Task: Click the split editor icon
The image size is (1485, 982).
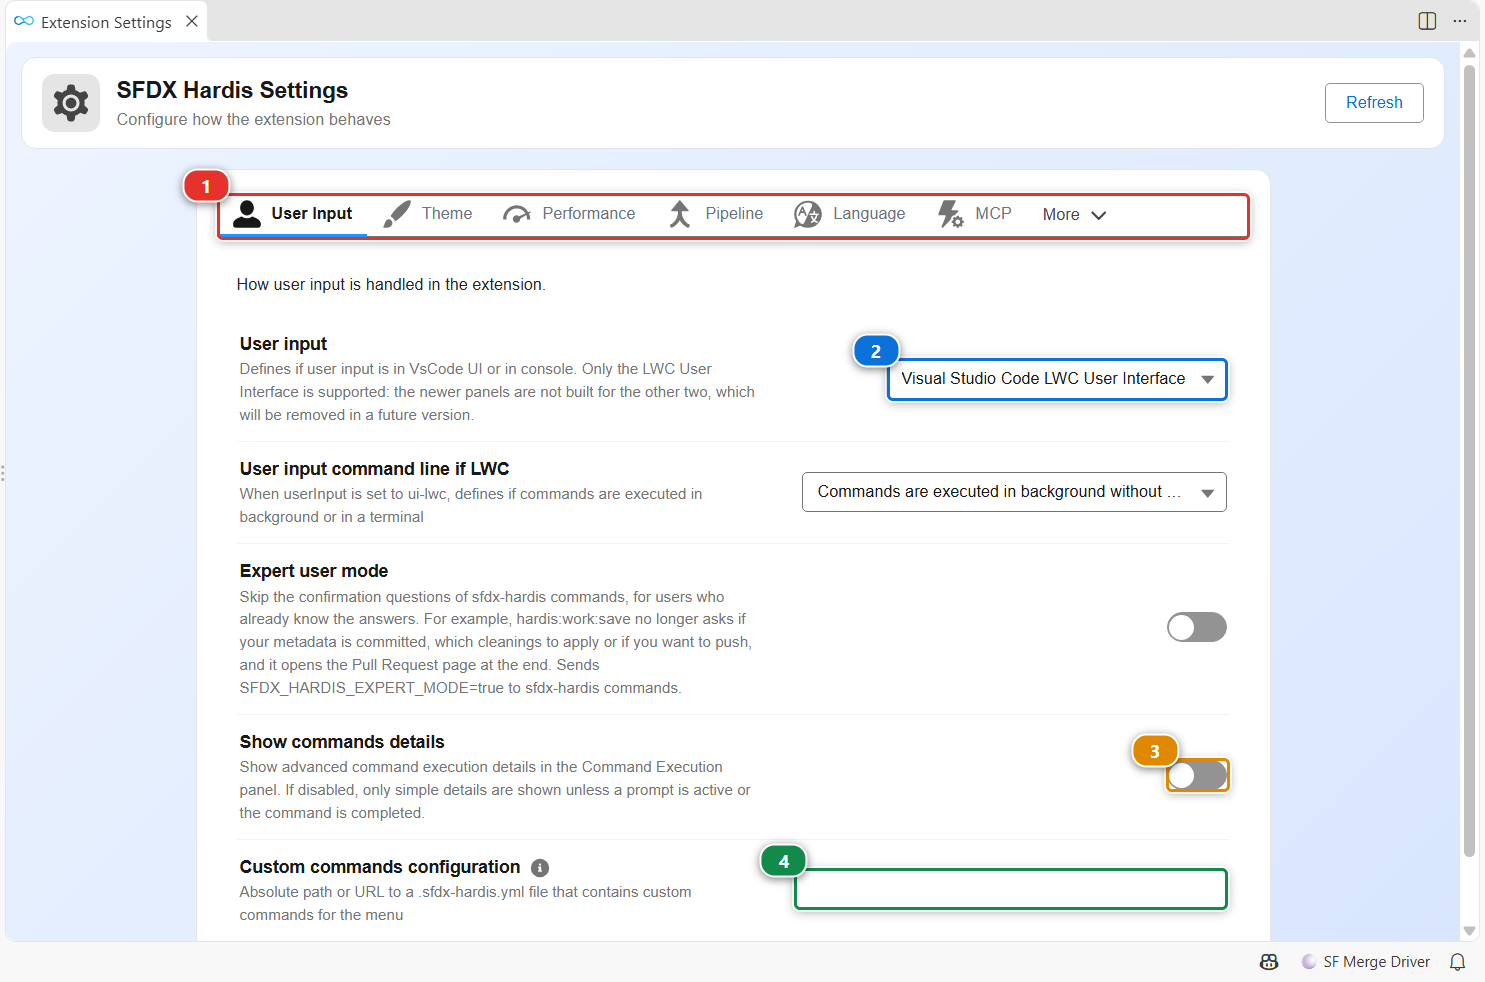Action: coord(1428,21)
